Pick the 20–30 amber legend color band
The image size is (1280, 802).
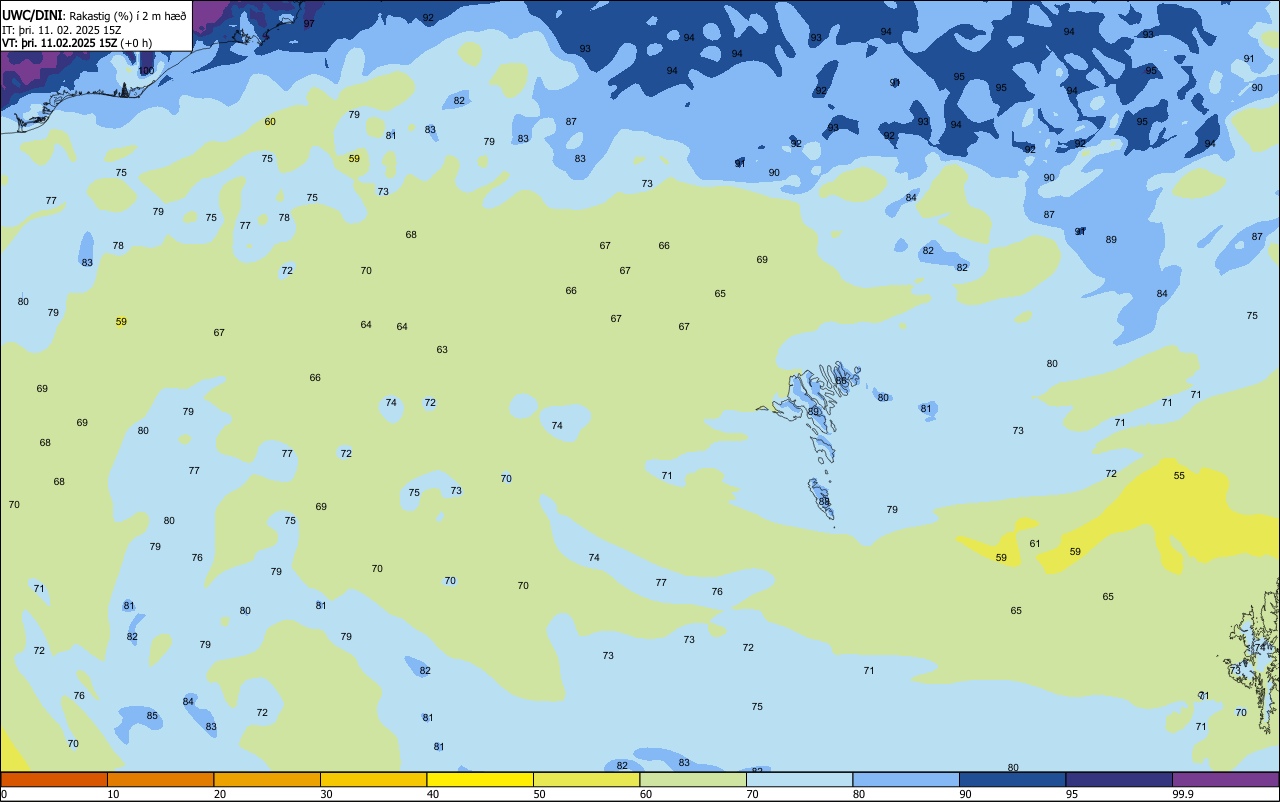click(x=267, y=779)
